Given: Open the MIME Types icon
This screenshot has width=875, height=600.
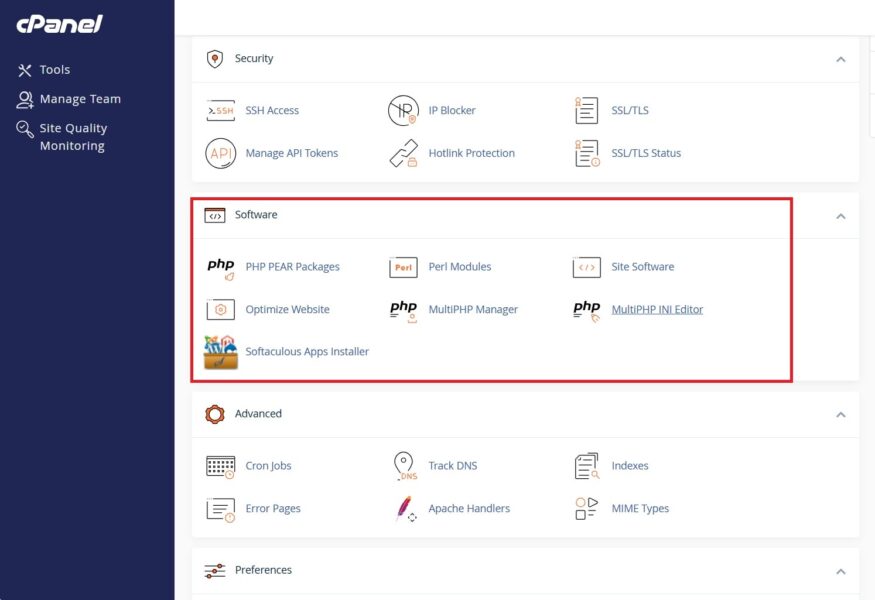Looking at the screenshot, I should pos(585,508).
